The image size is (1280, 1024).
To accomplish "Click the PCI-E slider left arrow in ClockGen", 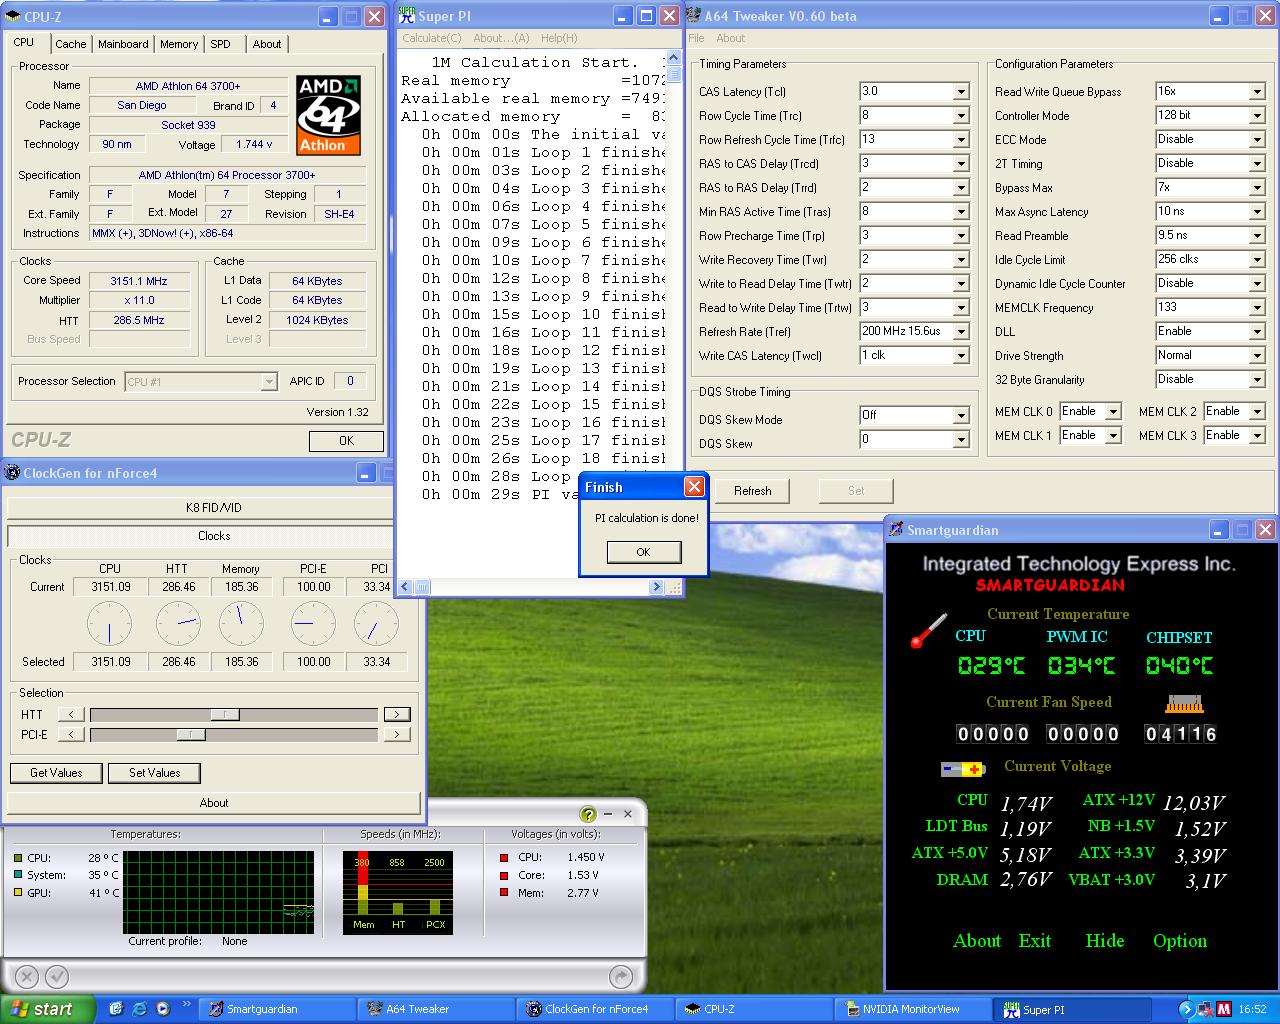I will (x=71, y=734).
